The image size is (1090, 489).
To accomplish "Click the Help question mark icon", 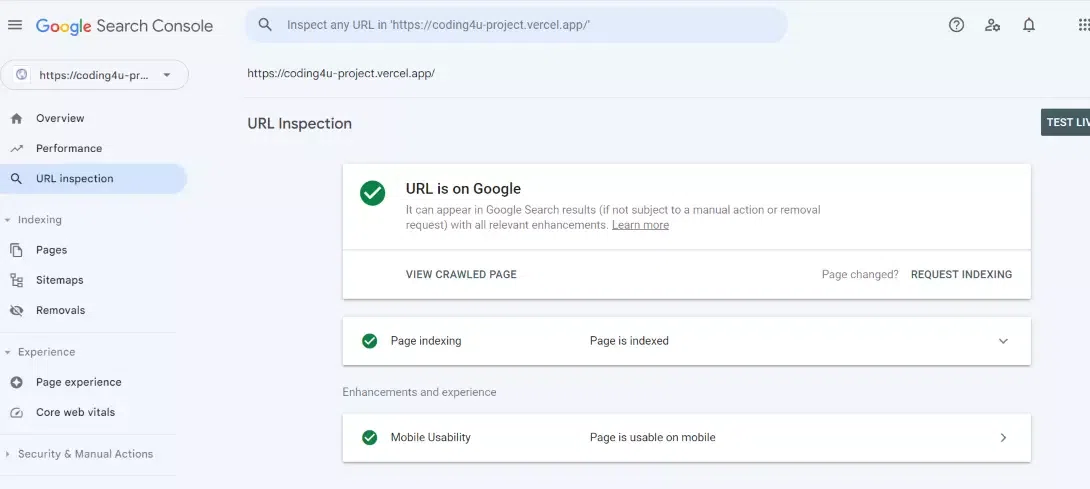I will 956,25.
